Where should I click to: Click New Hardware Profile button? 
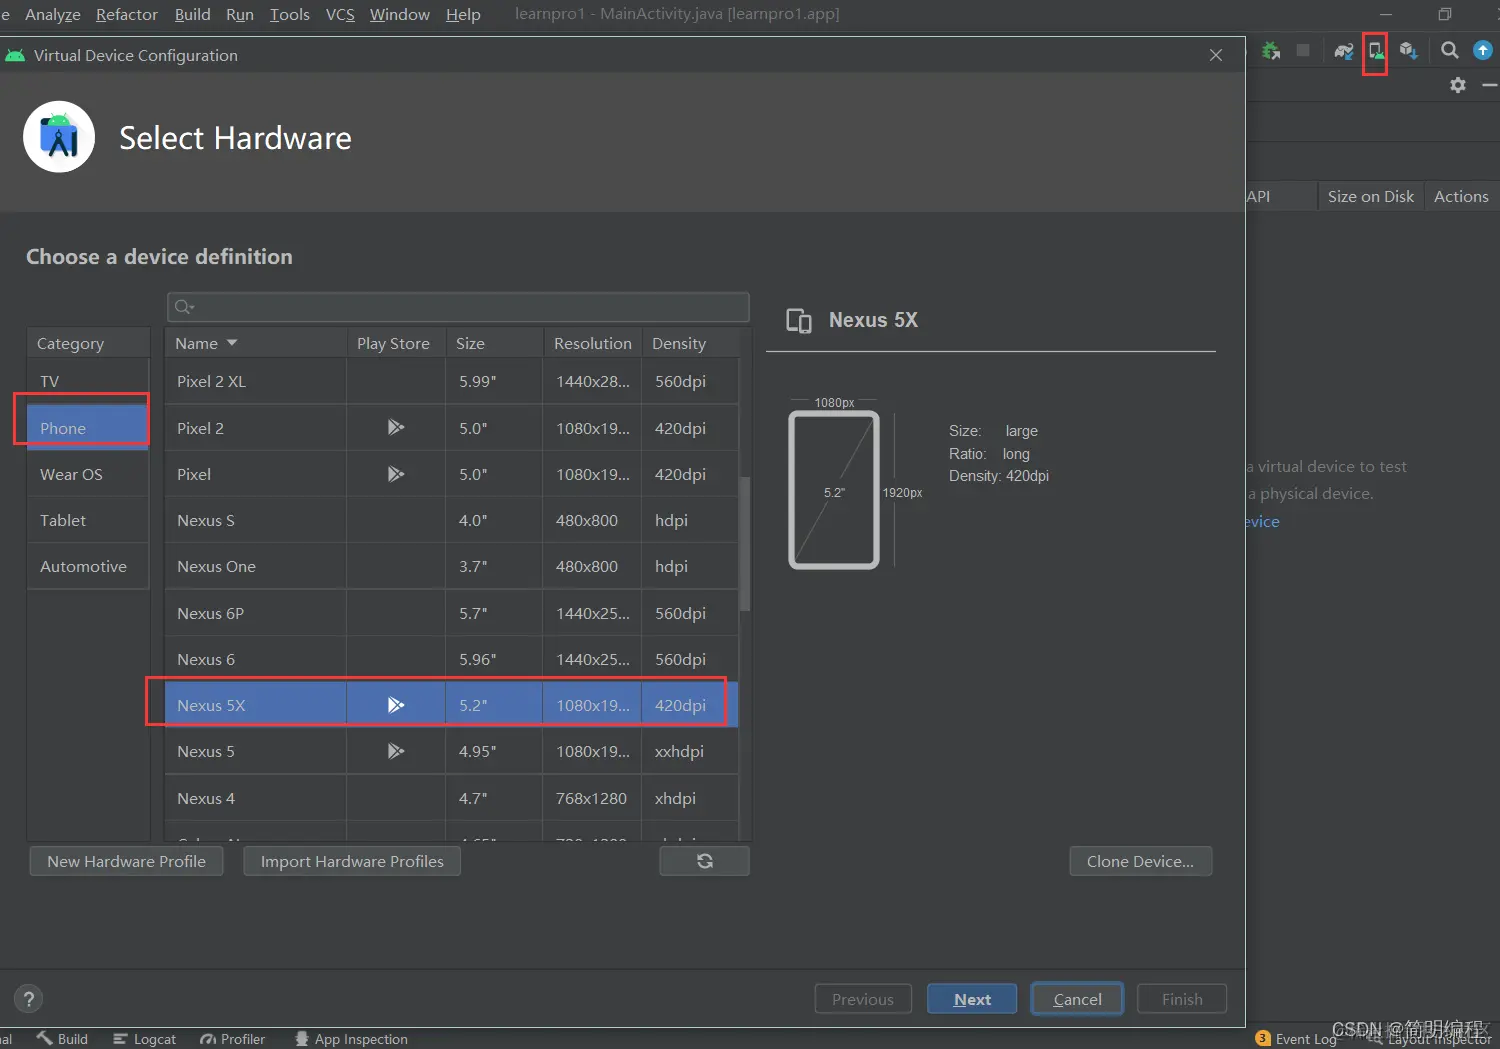[x=126, y=861]
